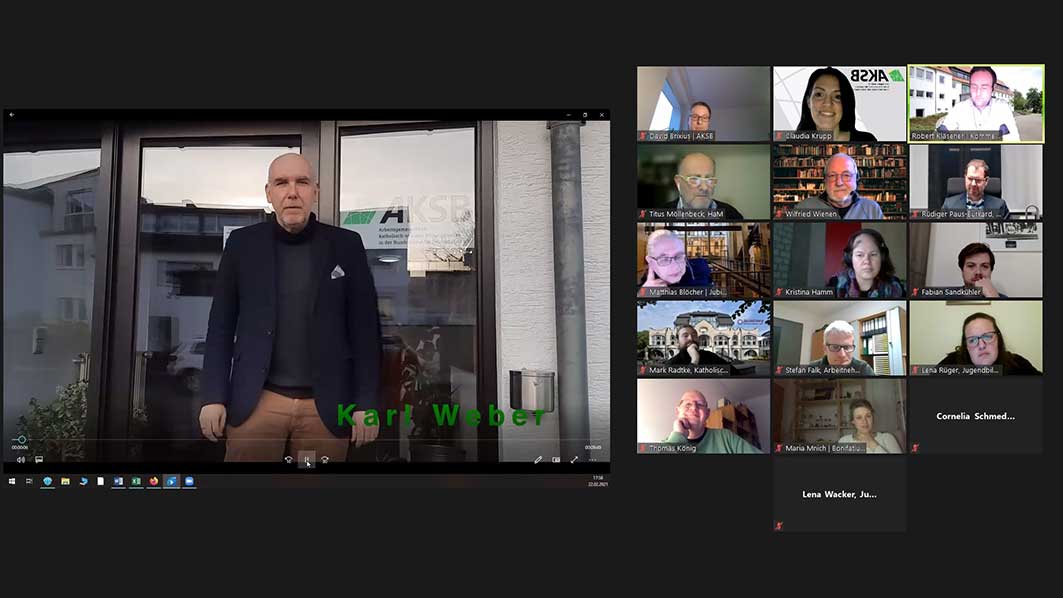Go back using the player's back arrow

click(x=12, y=115)
